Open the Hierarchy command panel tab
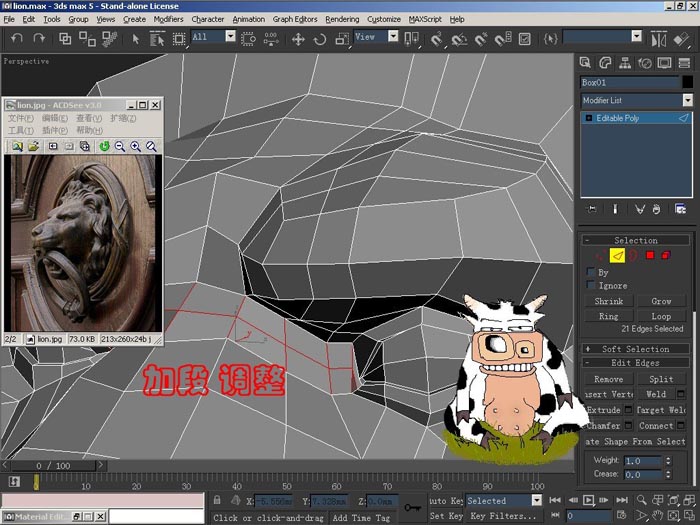The image size is (700, 525). pos(625,63)
